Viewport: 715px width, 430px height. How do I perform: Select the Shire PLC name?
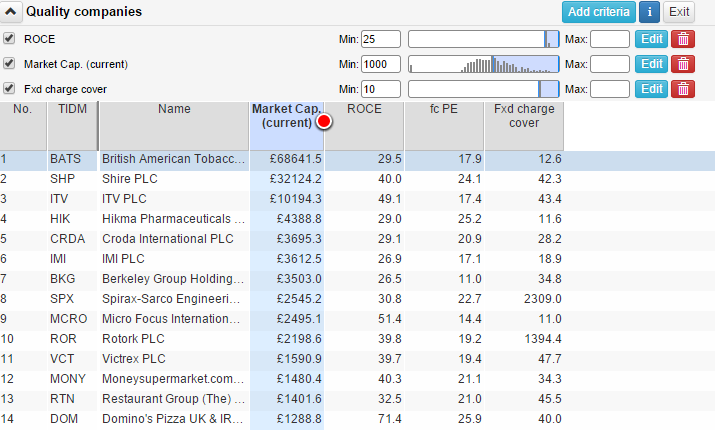[x=130, y=179]
